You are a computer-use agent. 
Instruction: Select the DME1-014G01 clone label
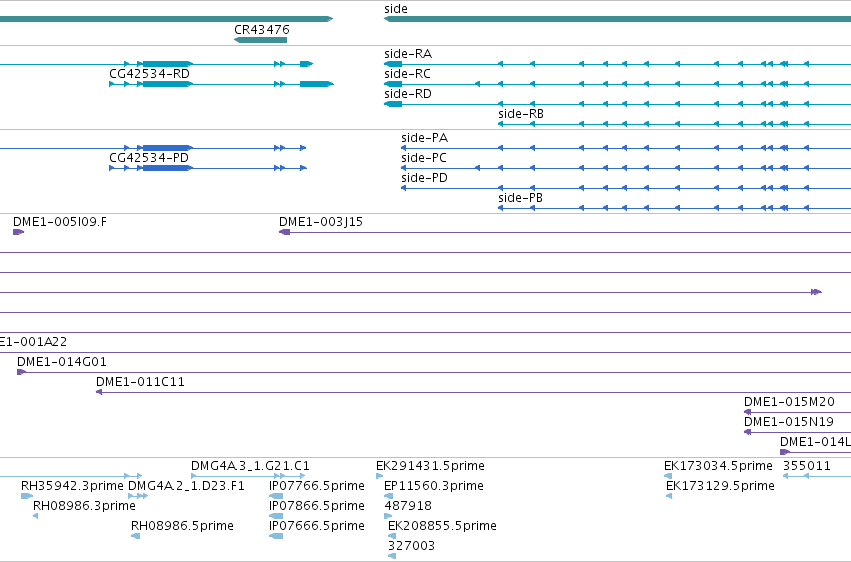[62, 362]
